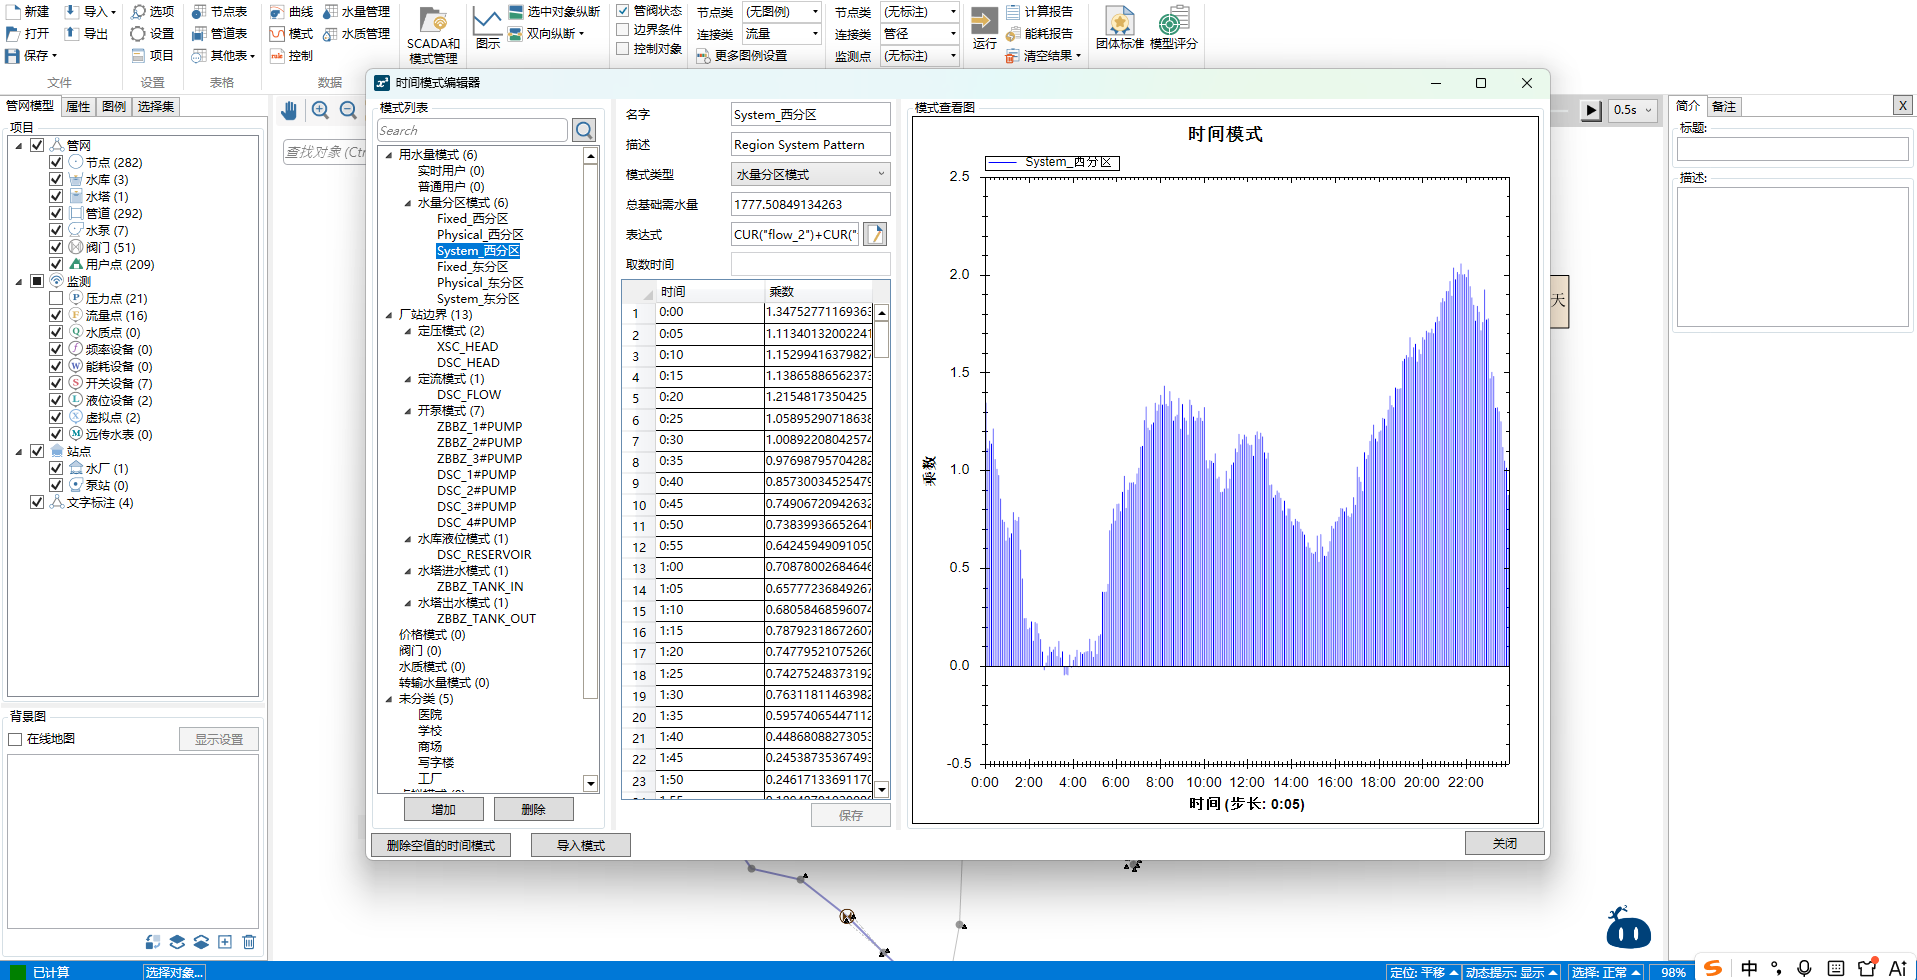Image resolution: width=1917 pixels, height=980 pixels.
Task: Open the model scoring icon
Action: click(x=1173, y=28)
